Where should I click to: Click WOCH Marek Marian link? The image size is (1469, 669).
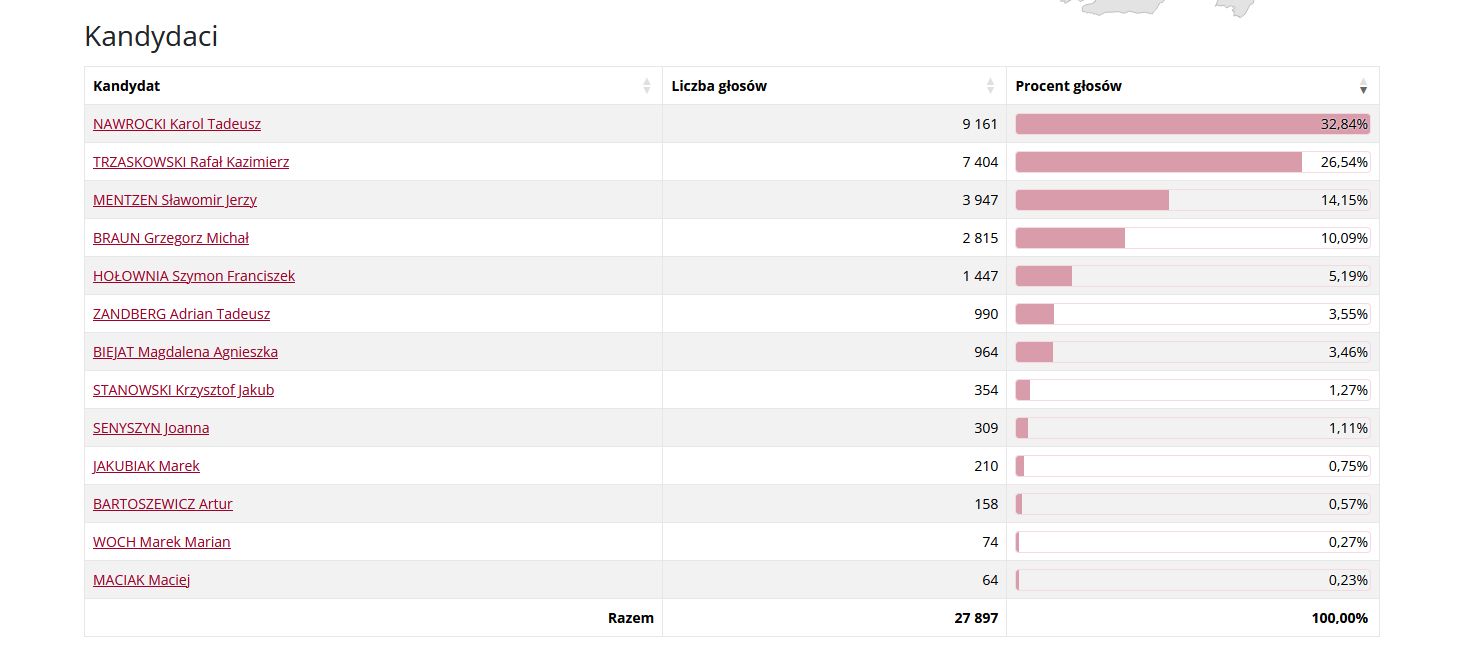(x=162, y=542)
